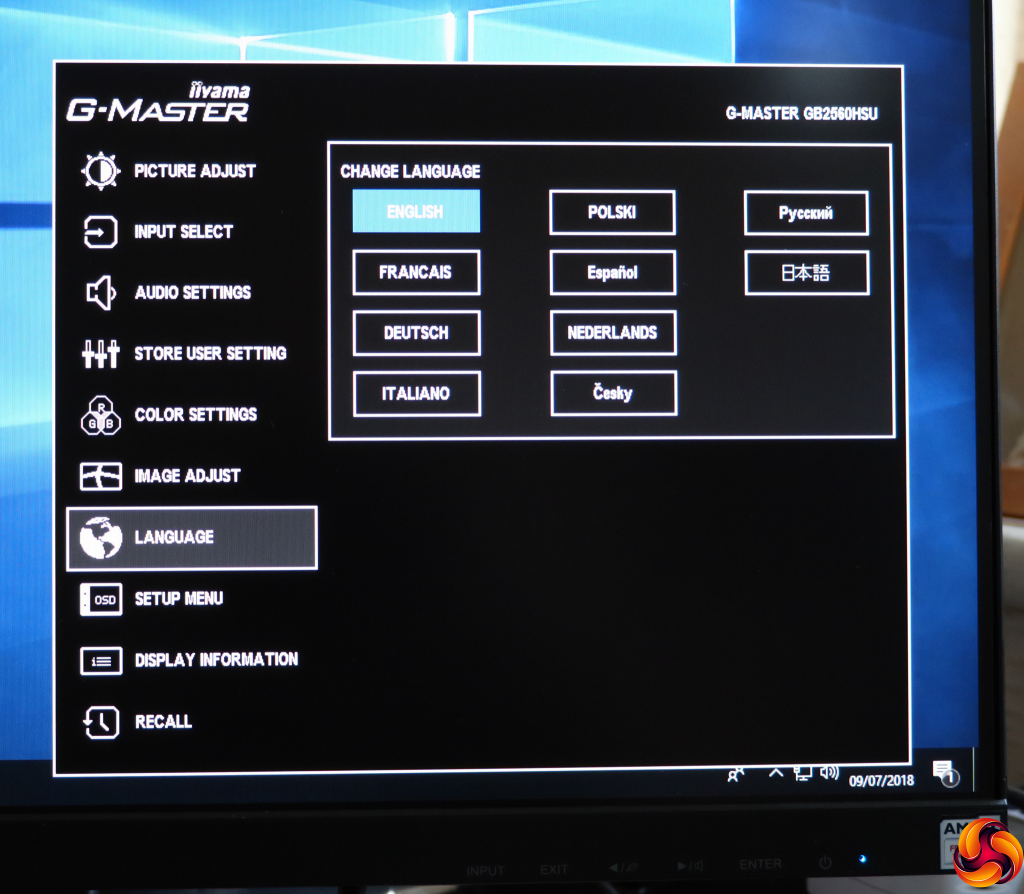Image resolution: width=1024 pixels, height=894 pixels.
Task: Click the Display Information list icon
Action: click(101, 661)
